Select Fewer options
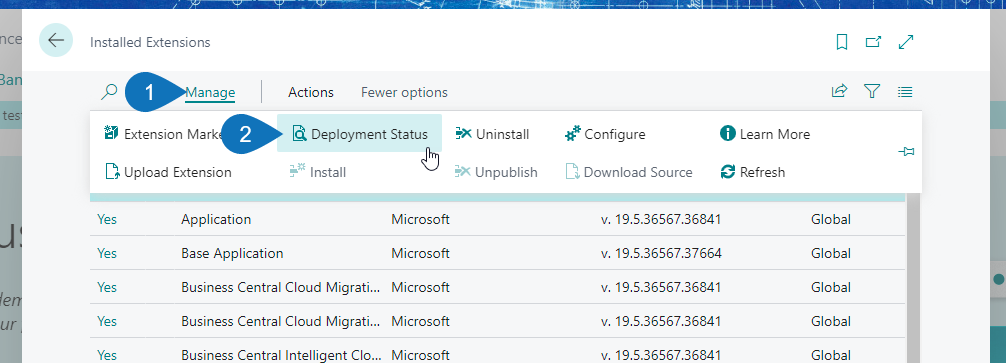The height and width of the screenshot is (363, 1006). (404, 92)
